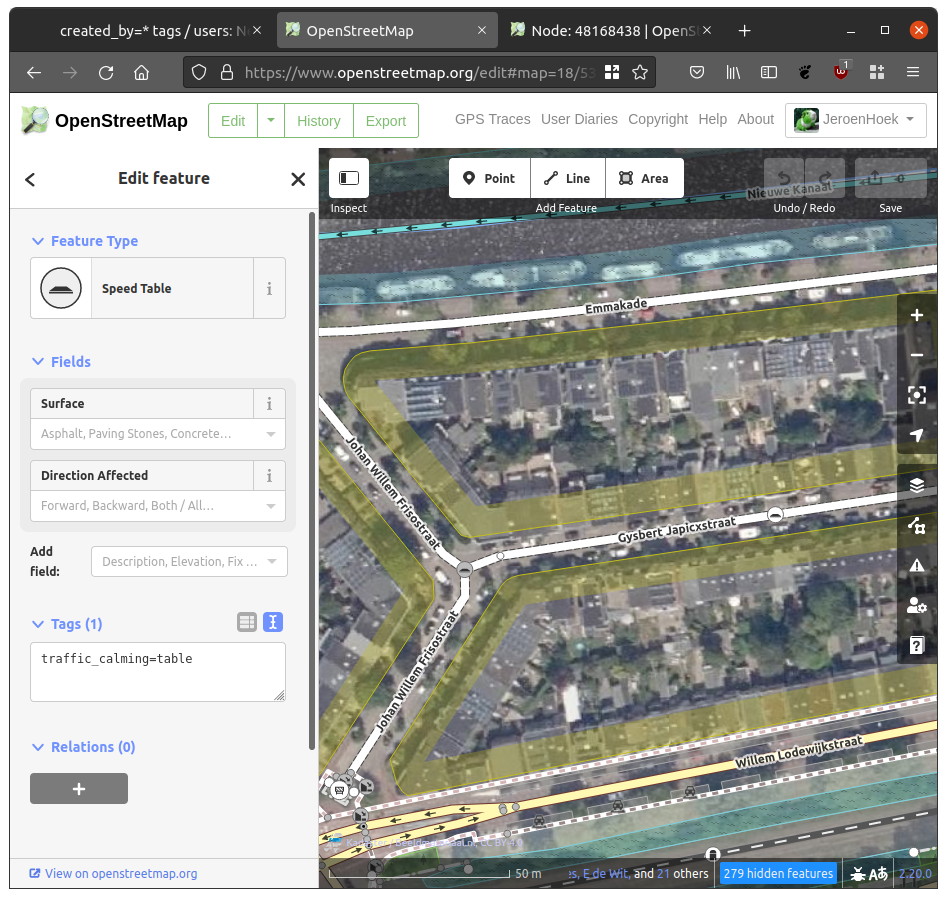This screenshot has width=947, height=898.
Task: Toggle the Inspect sidebar button
Action: (x=349, y=178)
